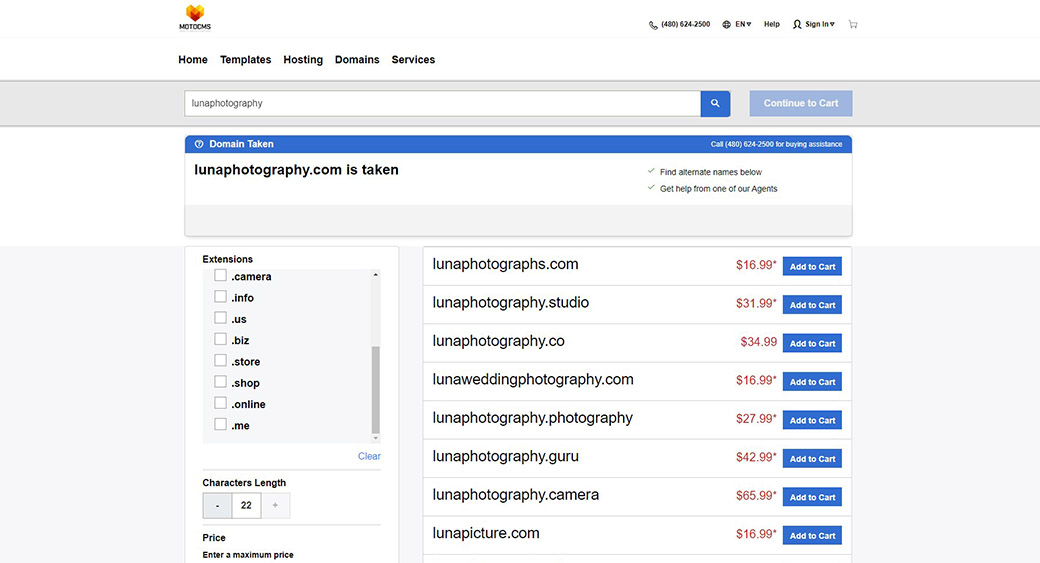Click the globe language icon
Screen dimensions: 1040x563
pyautogui.click(x=727, y=25)
